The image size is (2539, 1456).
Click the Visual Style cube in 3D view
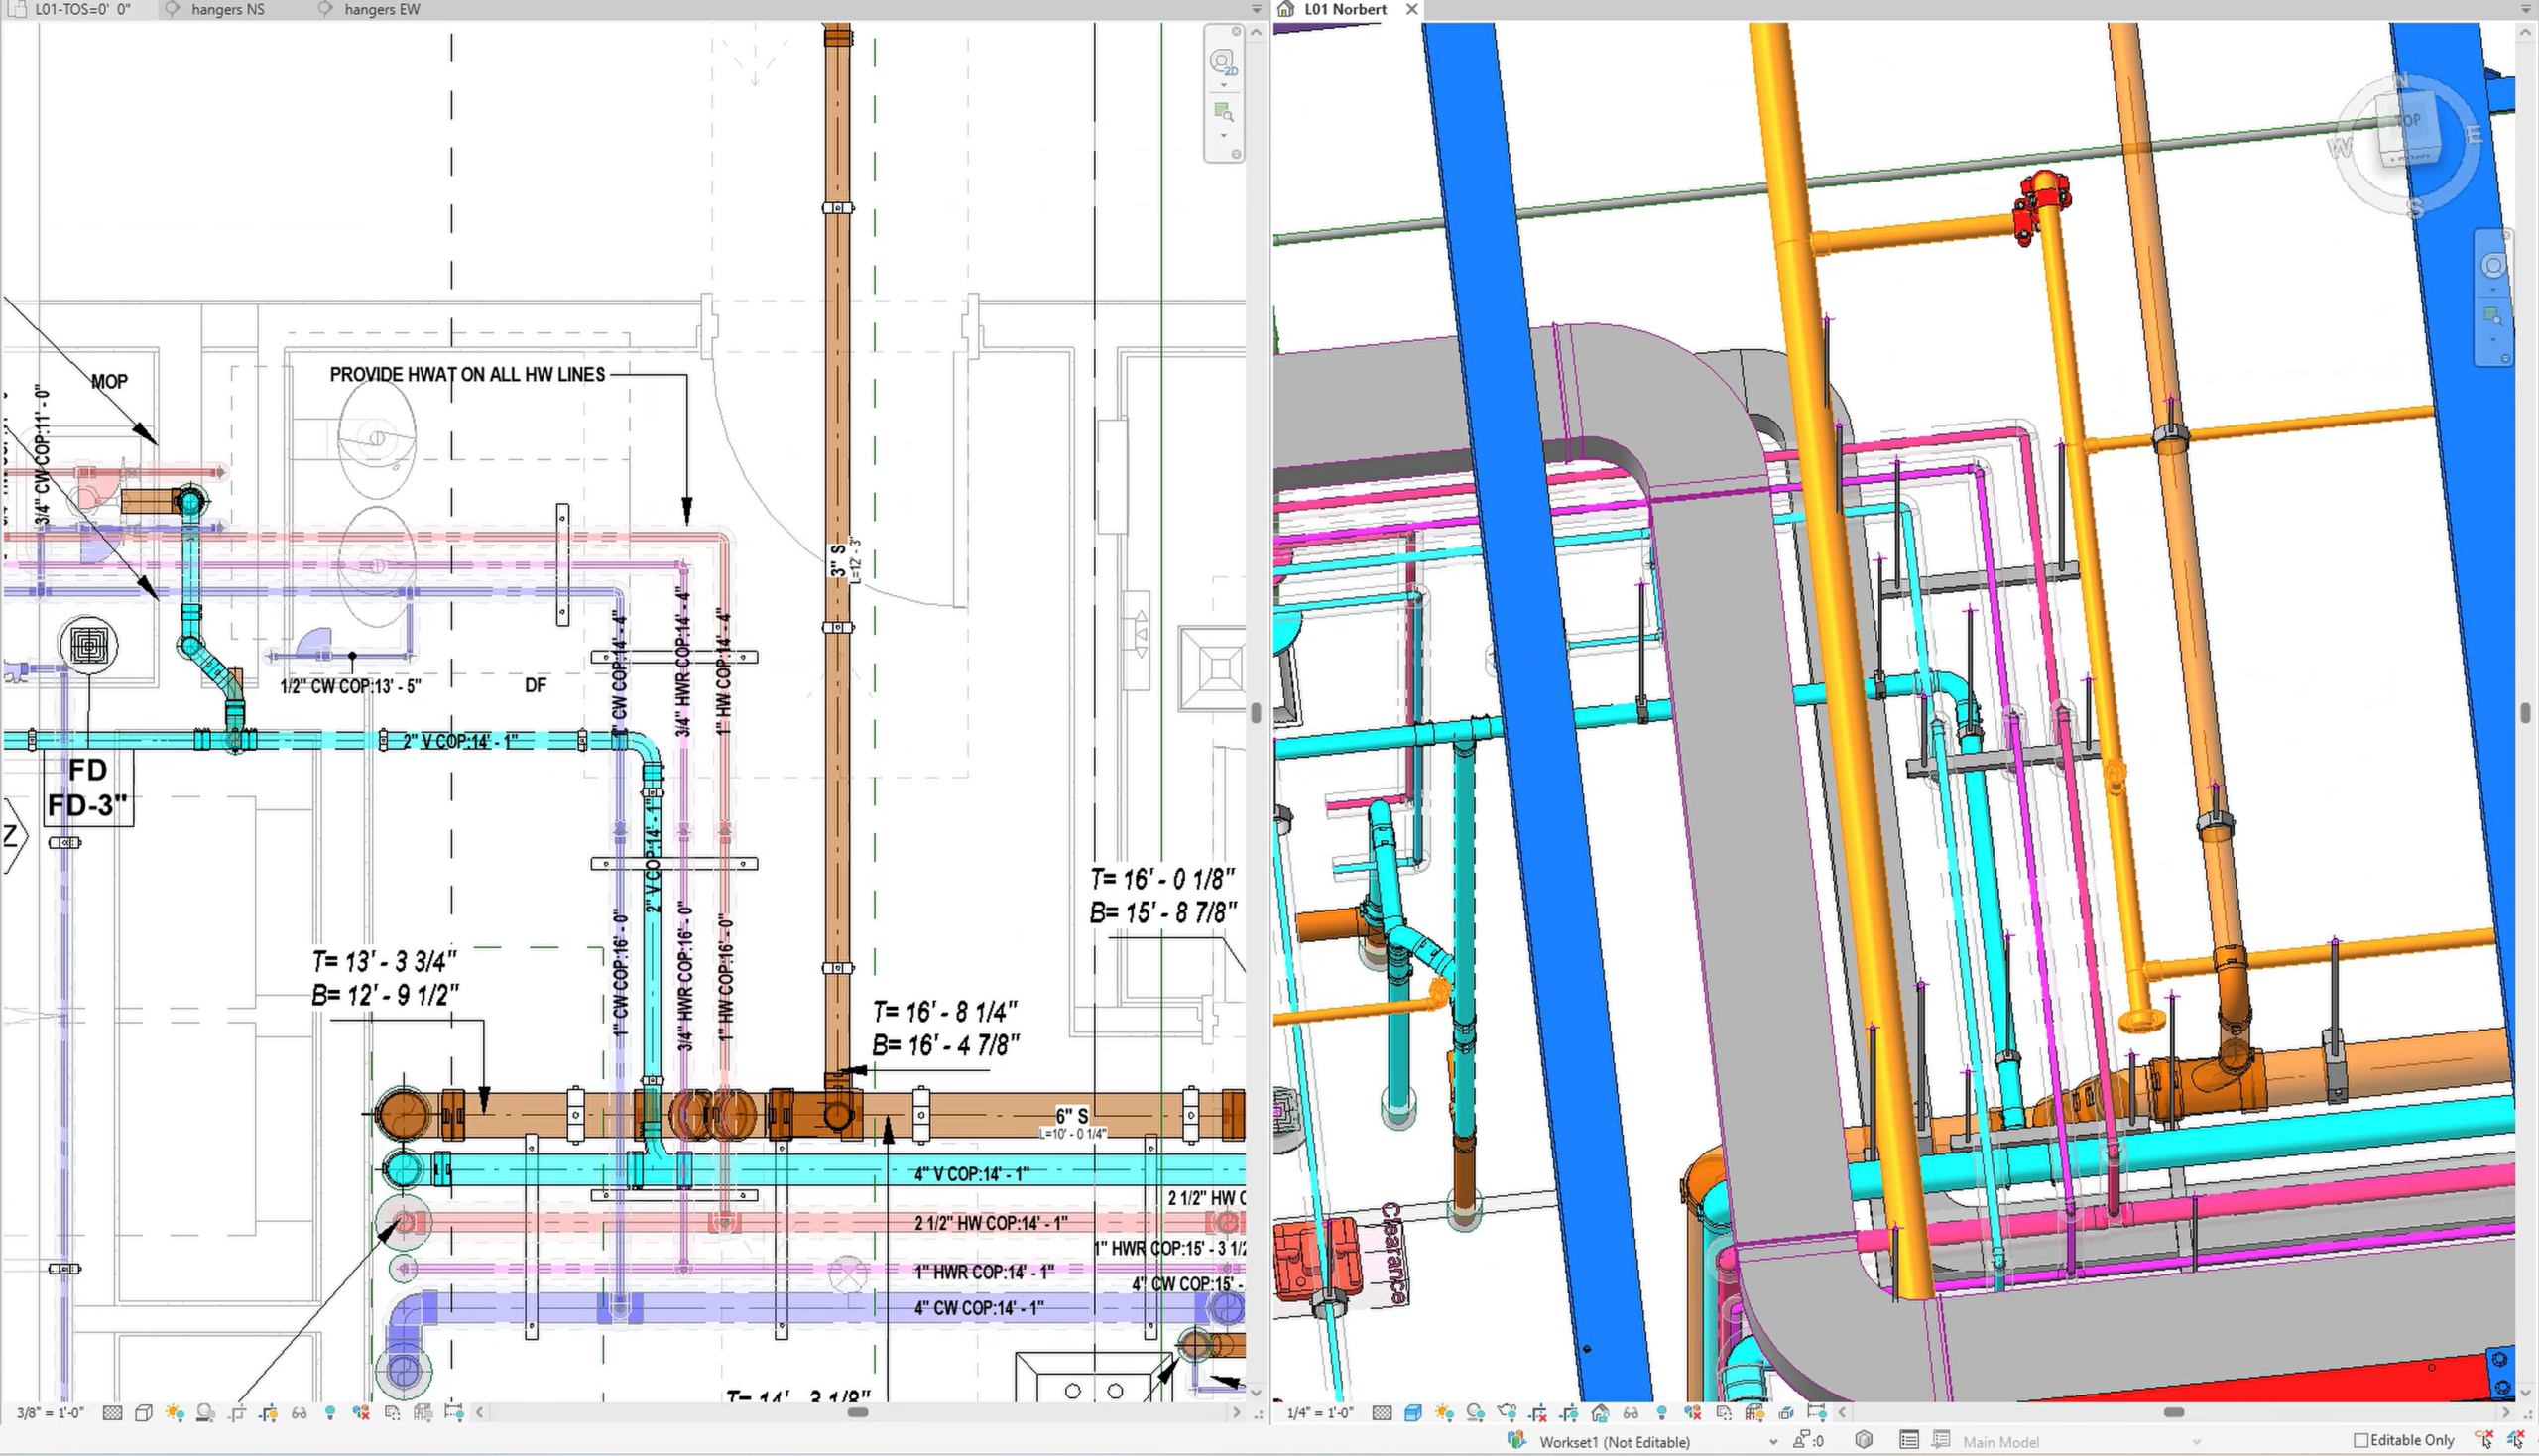(x=1413, y=1413)
